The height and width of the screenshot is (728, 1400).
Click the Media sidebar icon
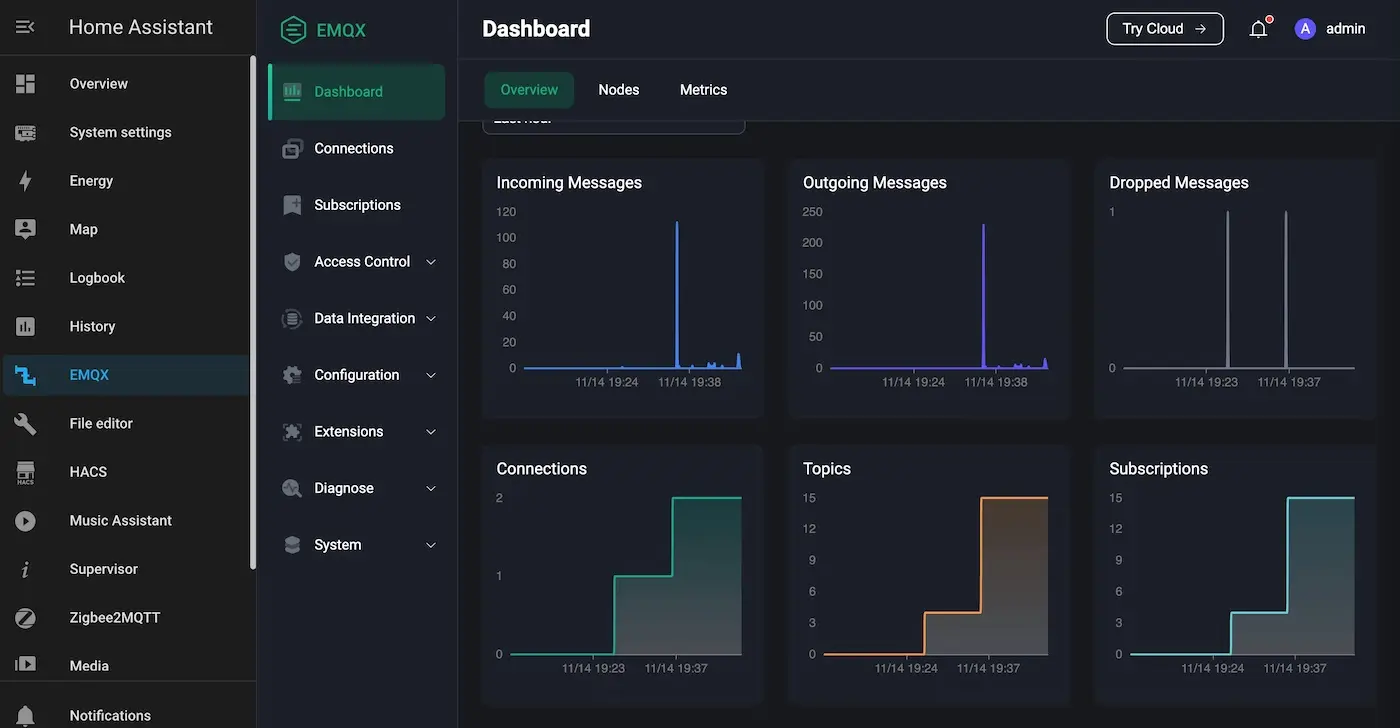[x=25, y=664]
